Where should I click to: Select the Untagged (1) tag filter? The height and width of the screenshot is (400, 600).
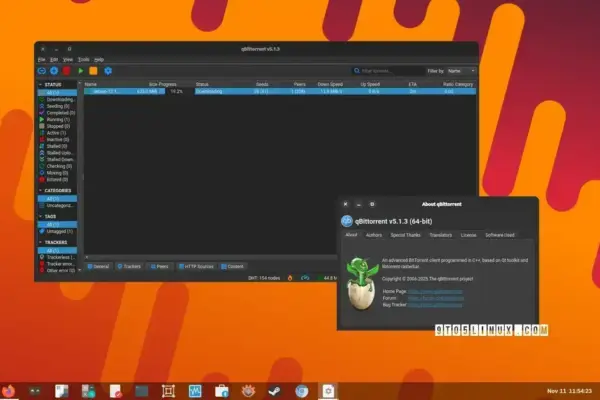57,232
